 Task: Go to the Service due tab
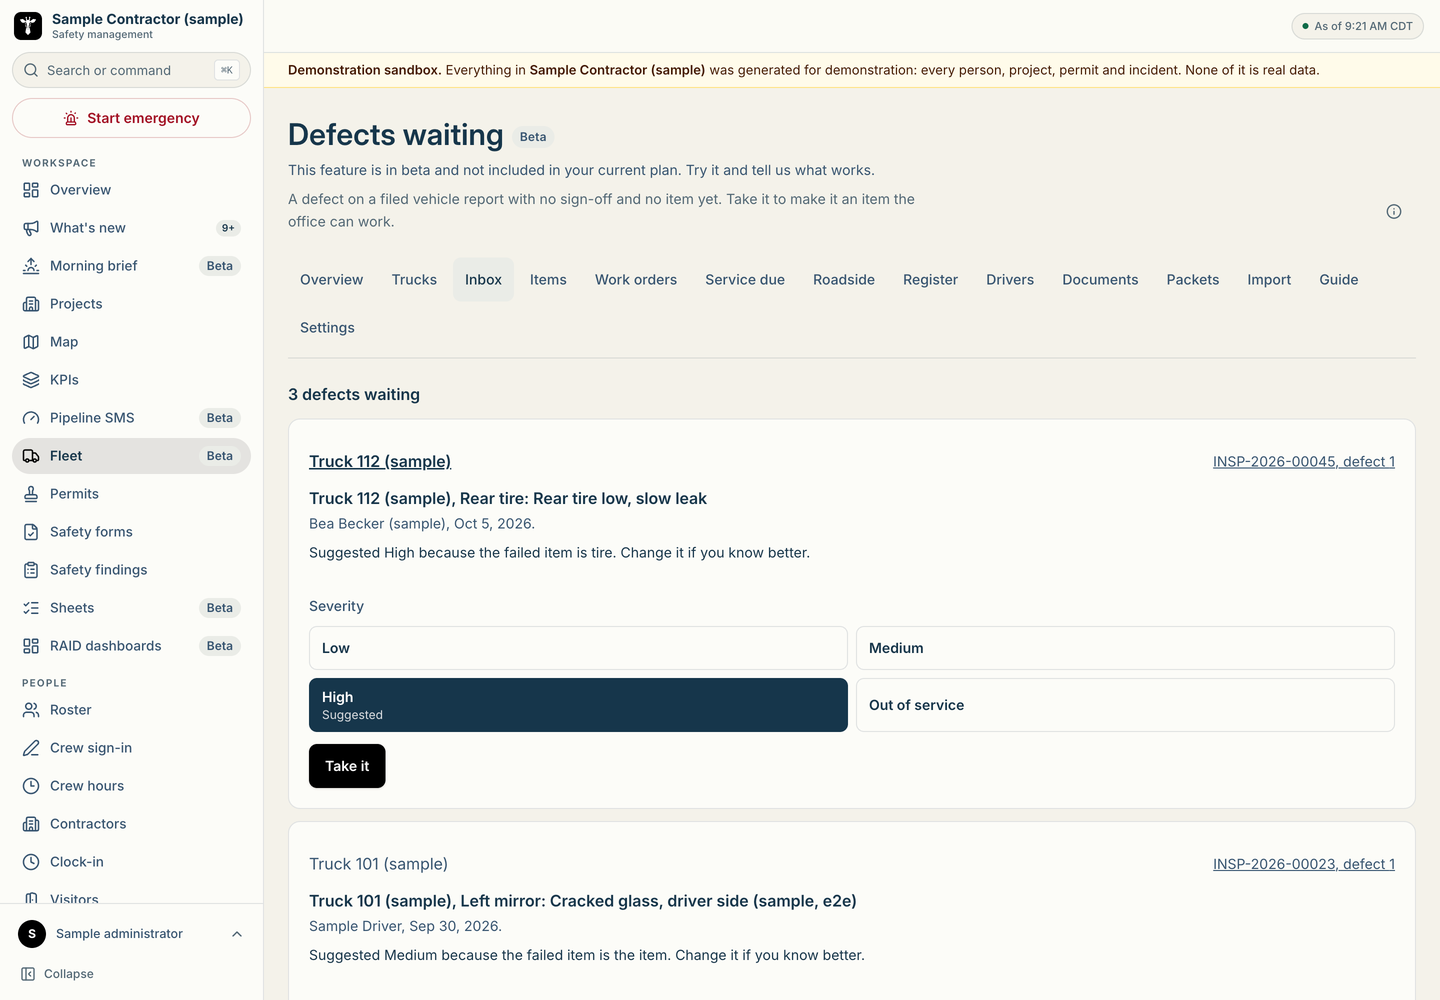[745, 280]
